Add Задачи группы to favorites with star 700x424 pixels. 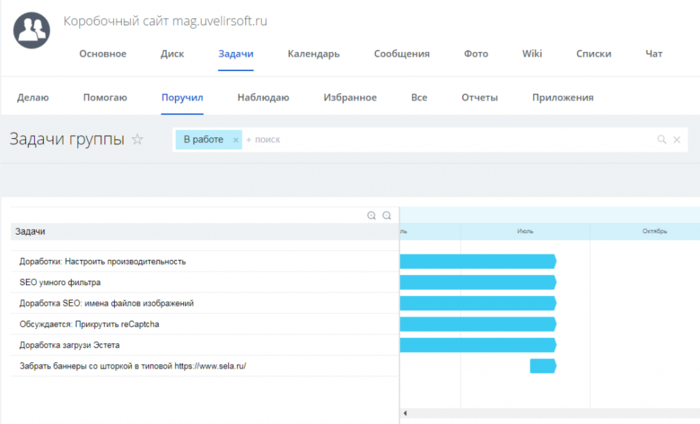(x=138, y=140)
